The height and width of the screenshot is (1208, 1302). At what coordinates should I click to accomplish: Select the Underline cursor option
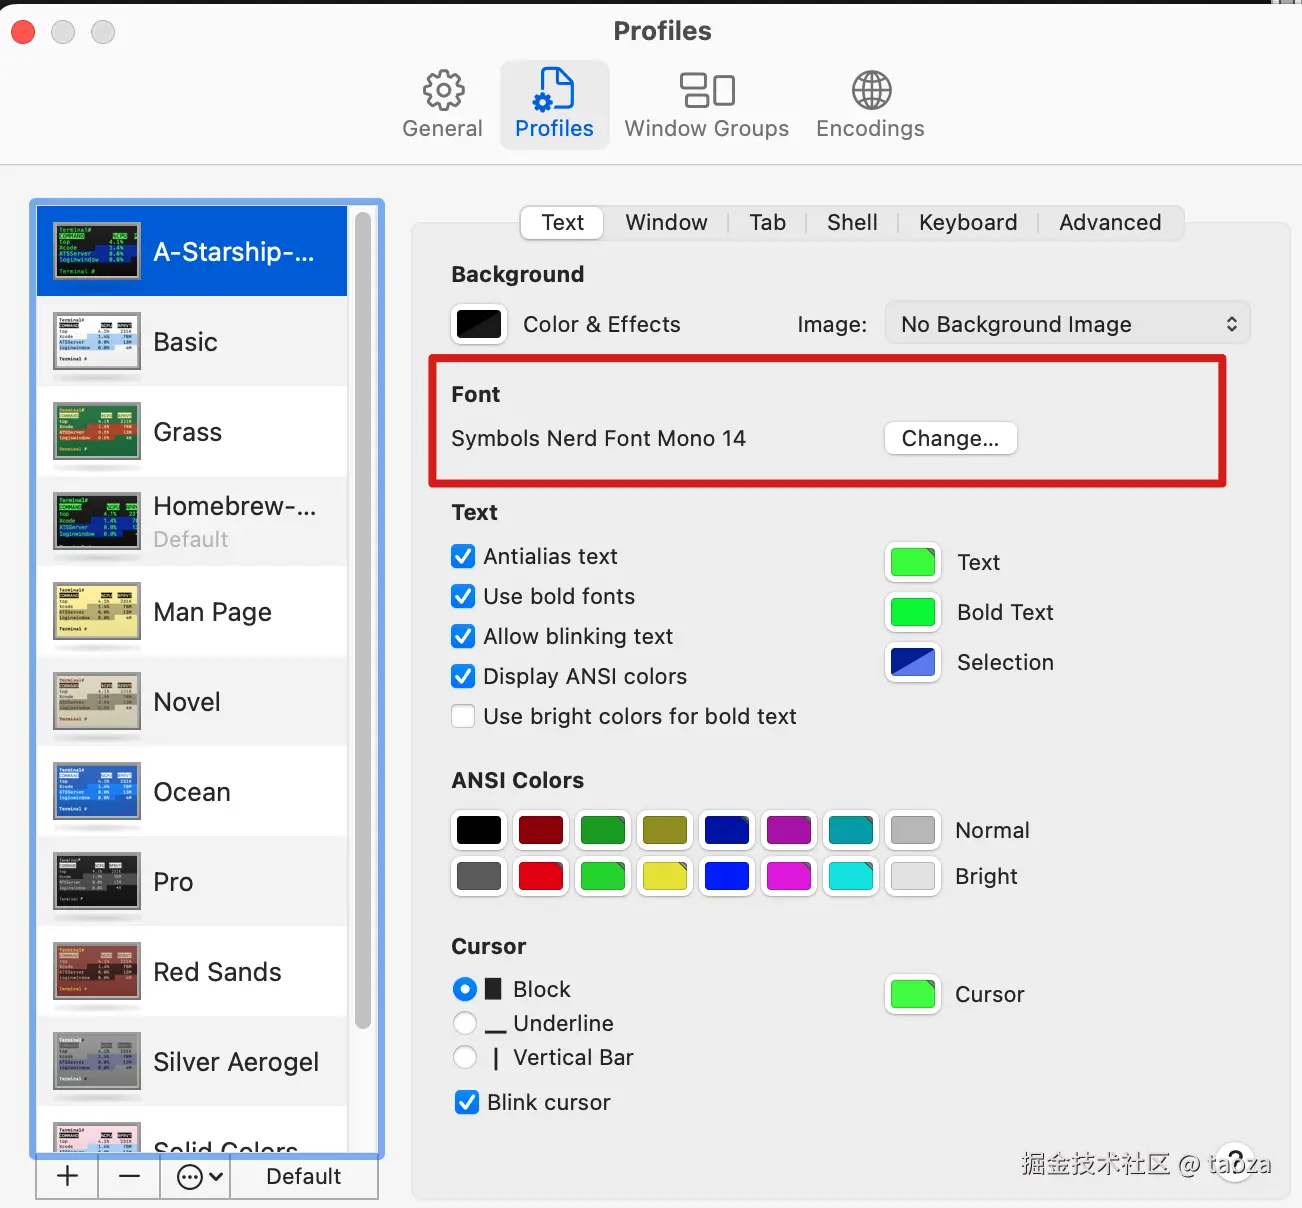[x=465, y=1023]
